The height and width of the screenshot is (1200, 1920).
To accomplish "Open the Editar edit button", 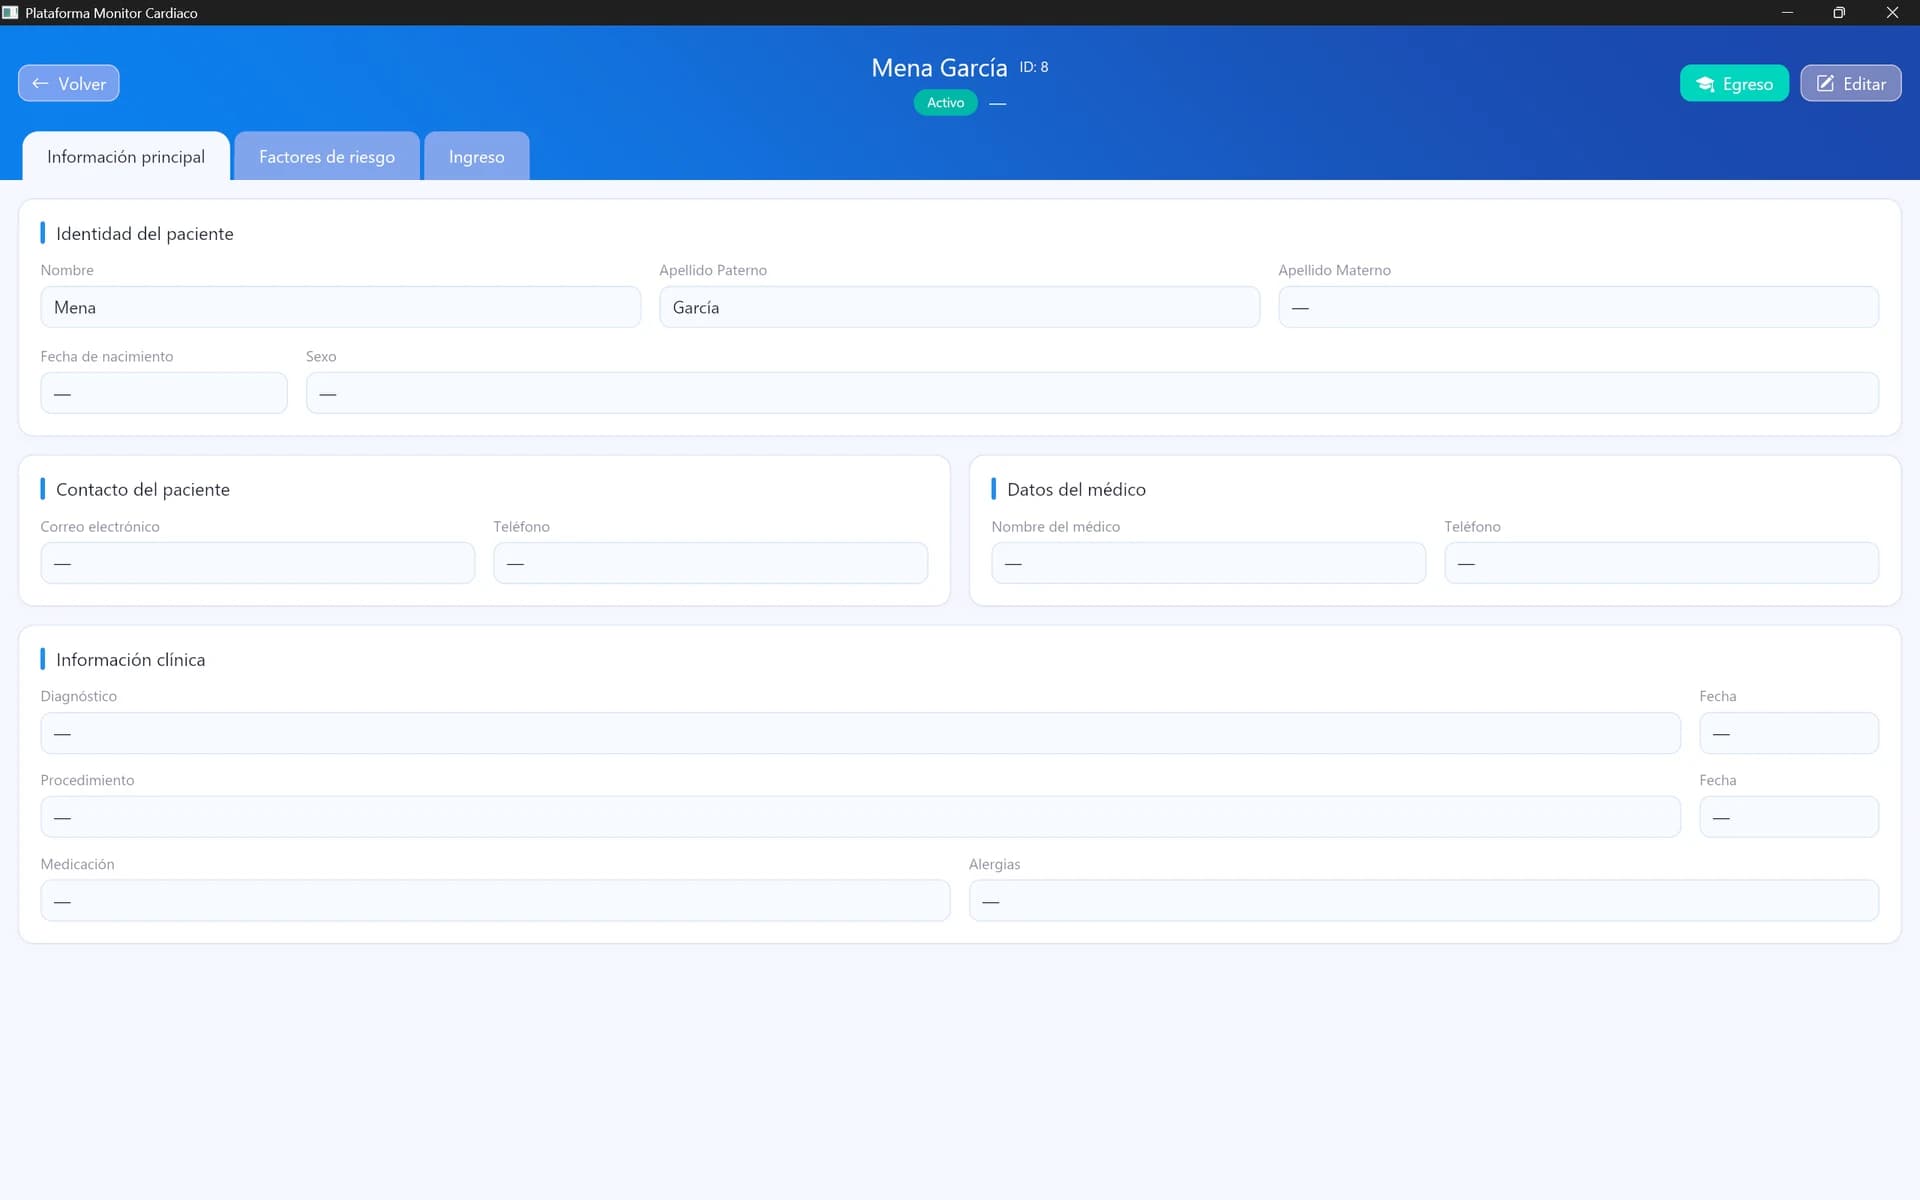I will coord(1850,83).
